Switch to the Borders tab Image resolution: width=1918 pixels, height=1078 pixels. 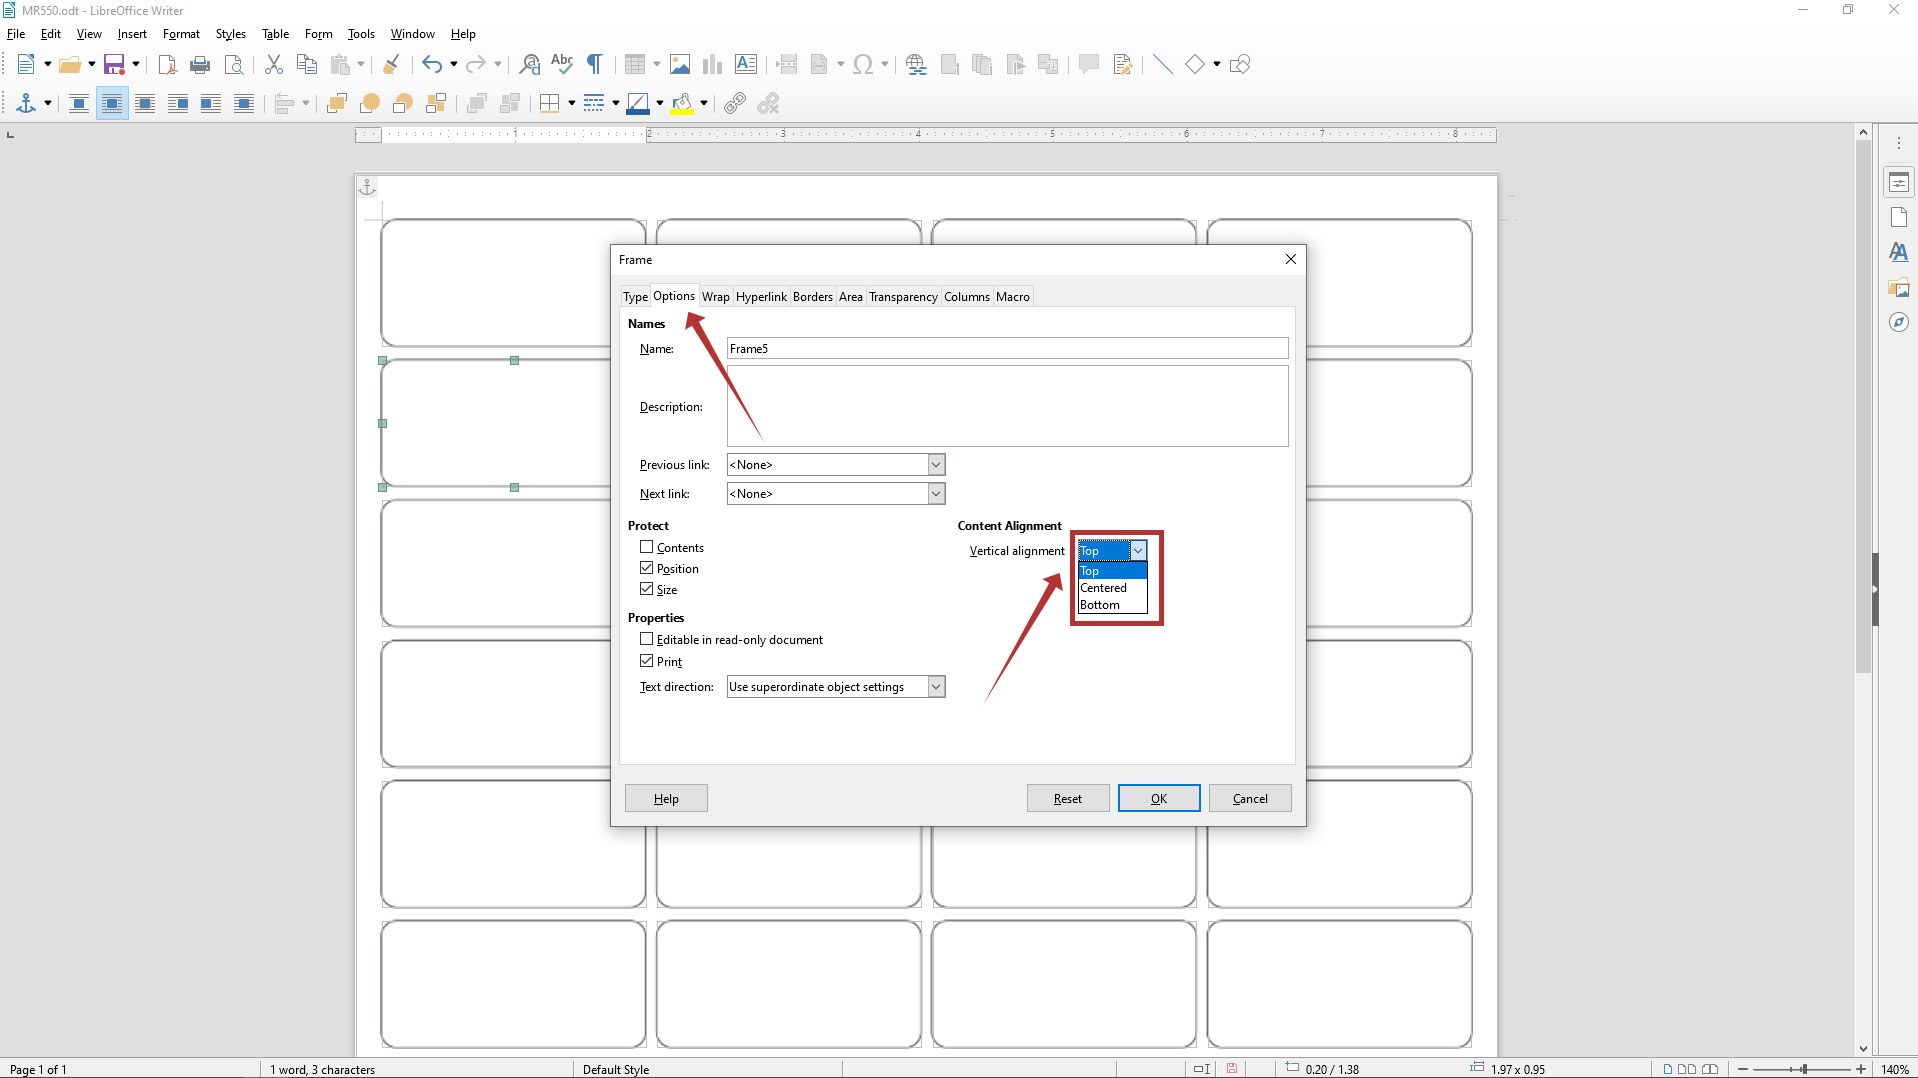point(812,297)
